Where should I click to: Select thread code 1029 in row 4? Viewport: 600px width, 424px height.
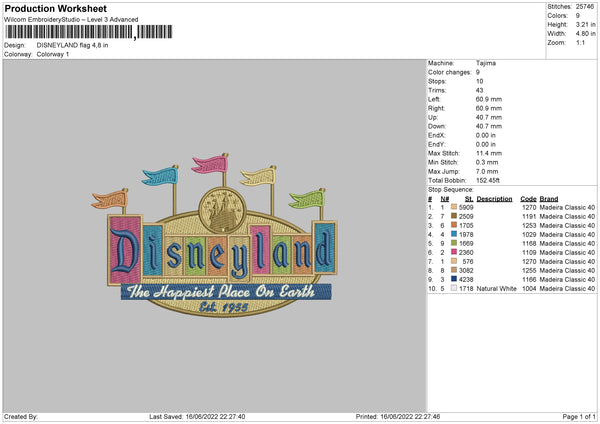point(529,234)
